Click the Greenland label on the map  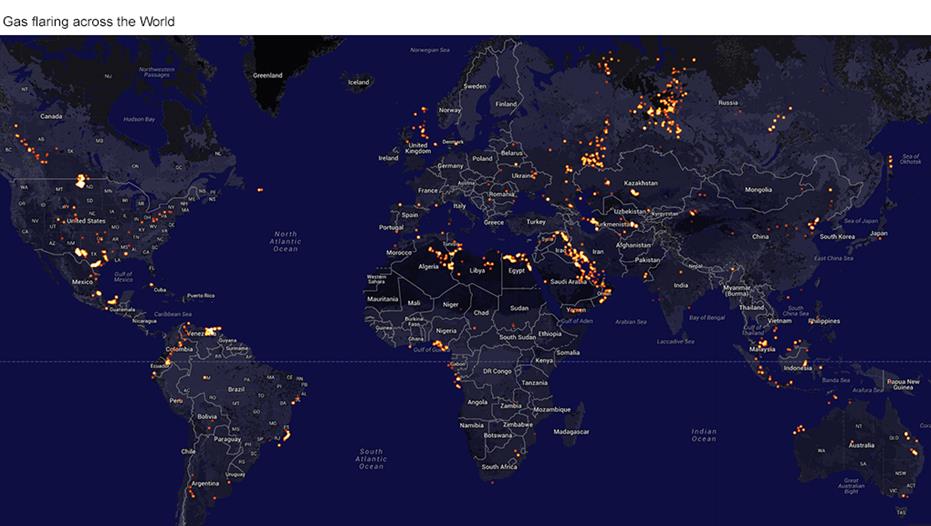(x=267, y=75)
